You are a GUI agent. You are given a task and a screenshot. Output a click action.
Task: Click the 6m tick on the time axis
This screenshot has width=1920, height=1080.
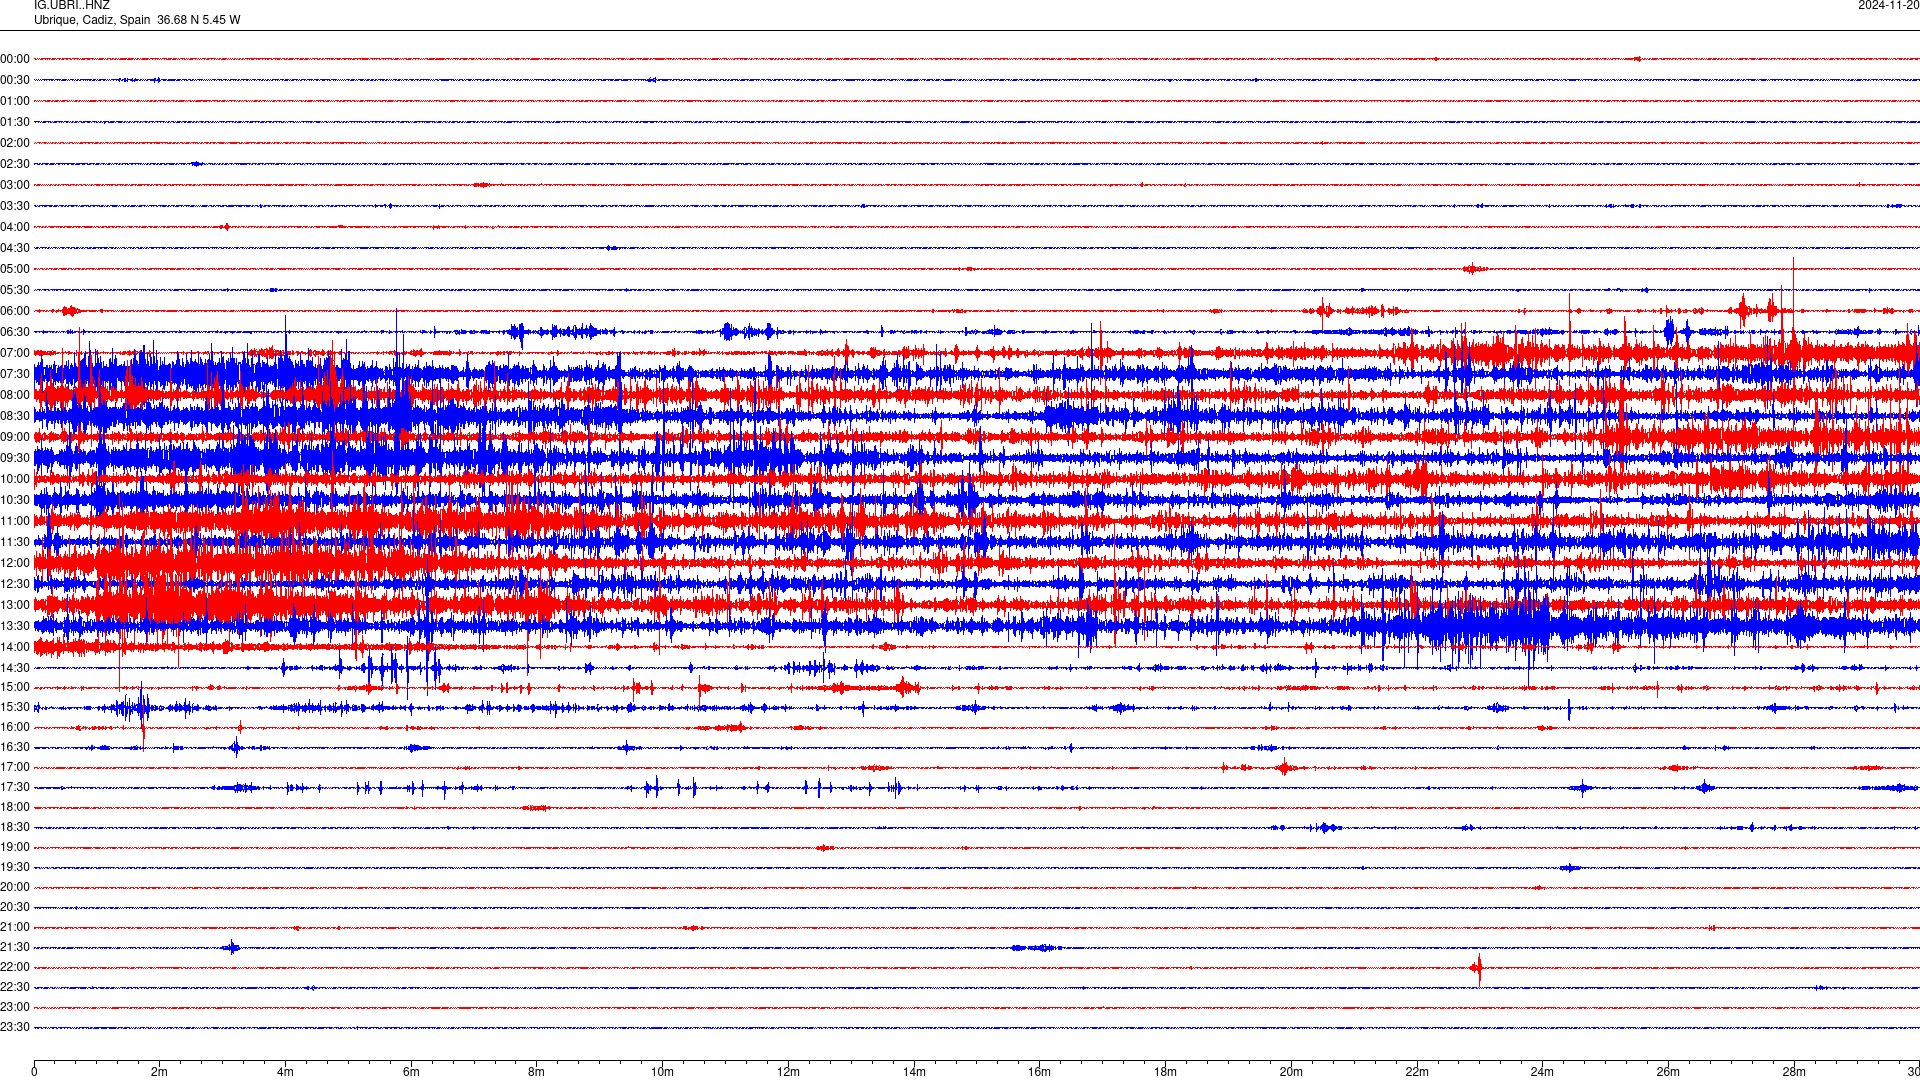pyautogui.click(x=411, y=1072)
